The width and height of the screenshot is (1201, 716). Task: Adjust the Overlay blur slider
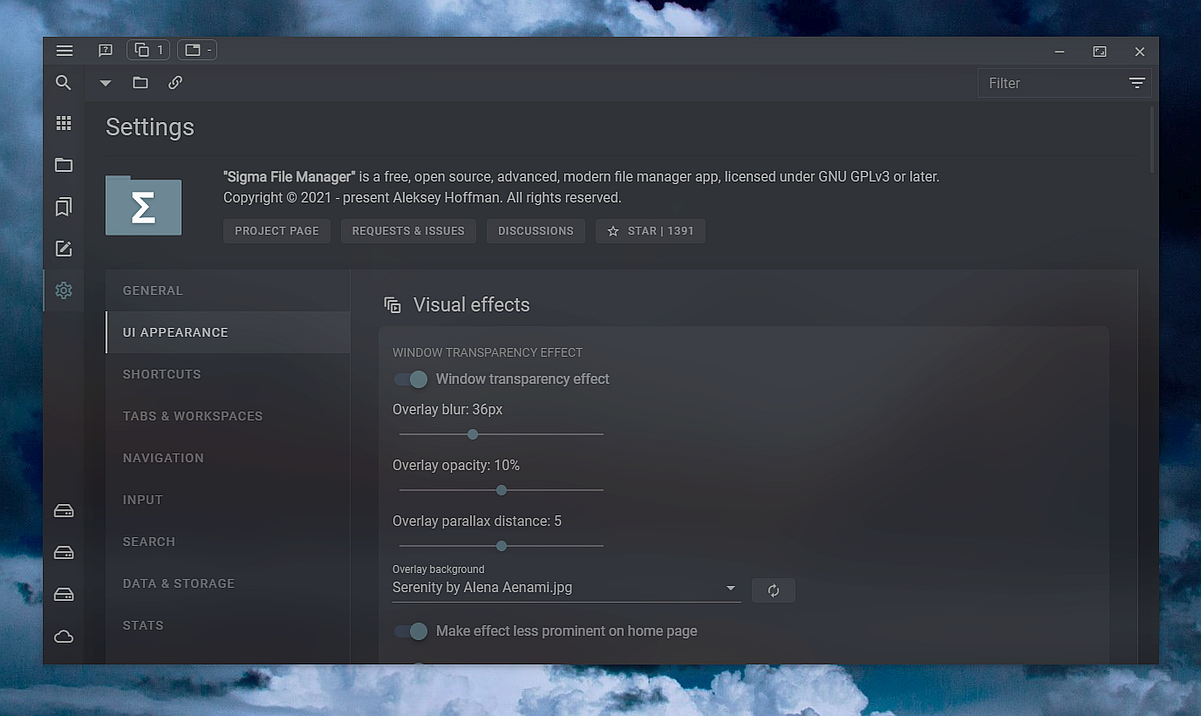click(x=501, y=434)
